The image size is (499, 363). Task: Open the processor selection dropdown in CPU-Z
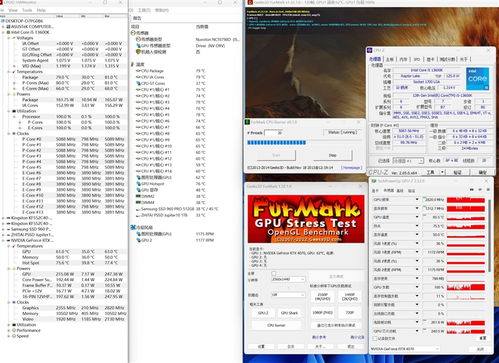(x=408, y=161)
